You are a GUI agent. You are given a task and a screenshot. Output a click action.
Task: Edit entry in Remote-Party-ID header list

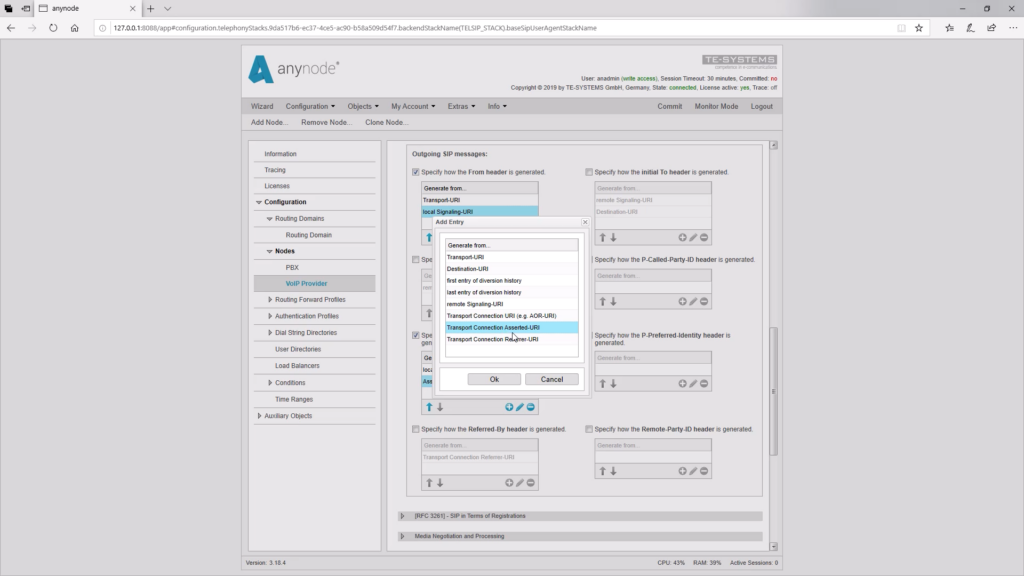click(693, 472)
